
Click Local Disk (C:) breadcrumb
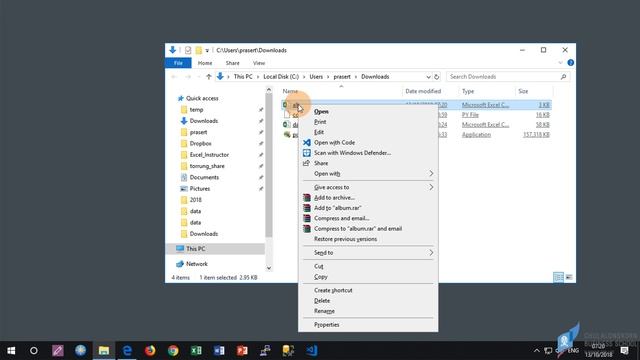point(281,77)
